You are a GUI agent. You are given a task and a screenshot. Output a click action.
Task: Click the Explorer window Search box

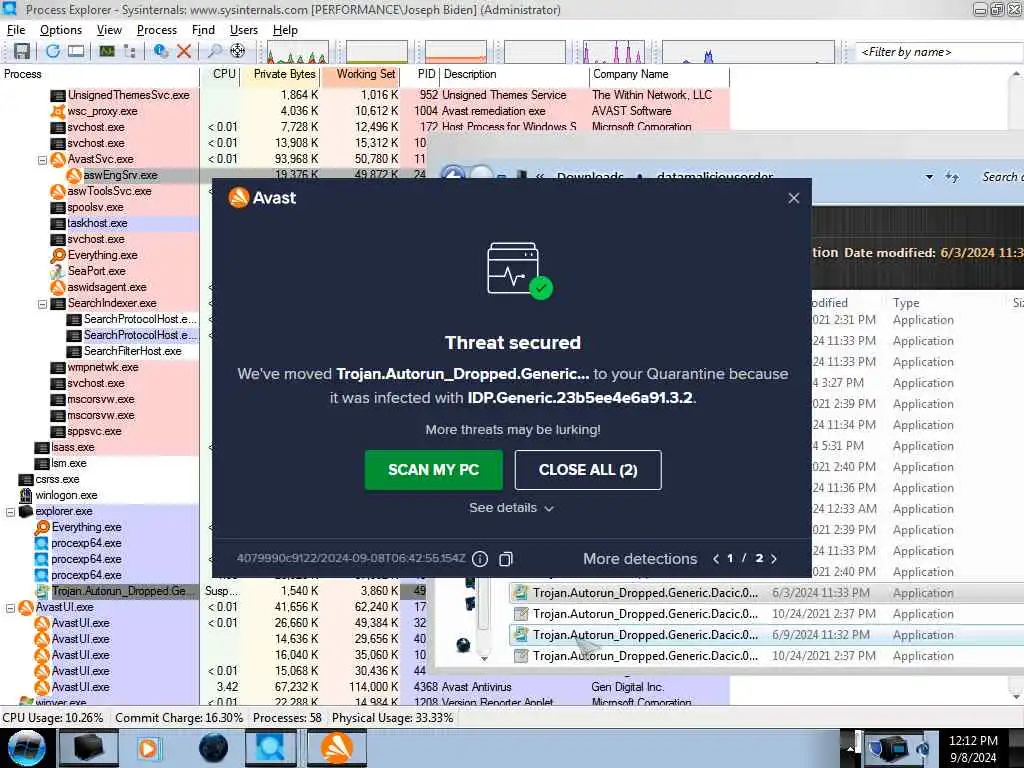pos(1000,177)
